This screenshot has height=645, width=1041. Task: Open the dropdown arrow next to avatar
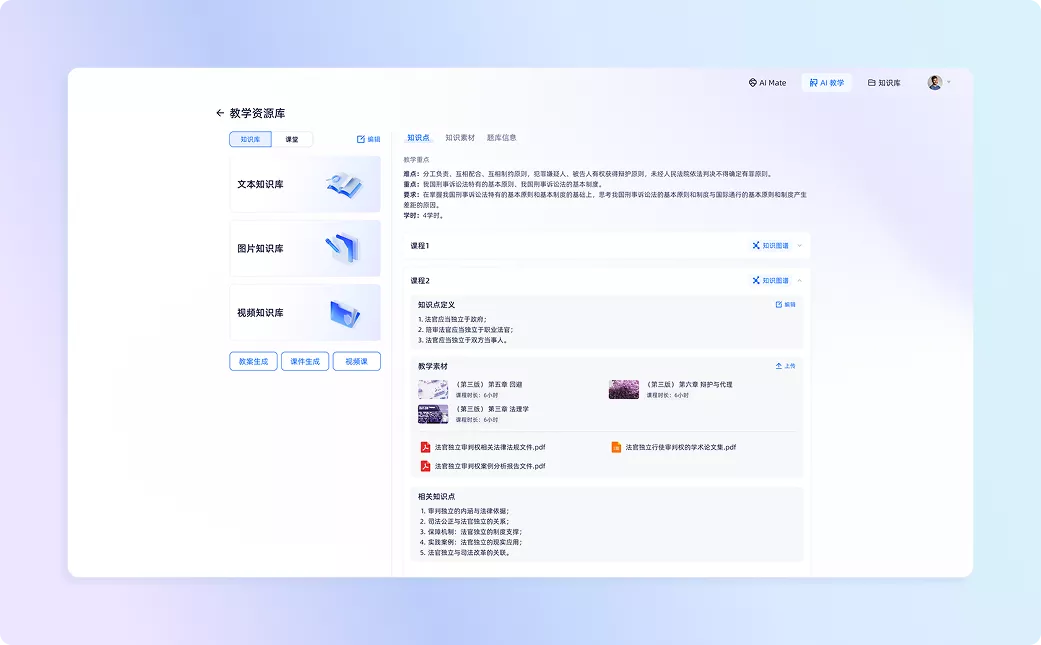tap(949, 82)
